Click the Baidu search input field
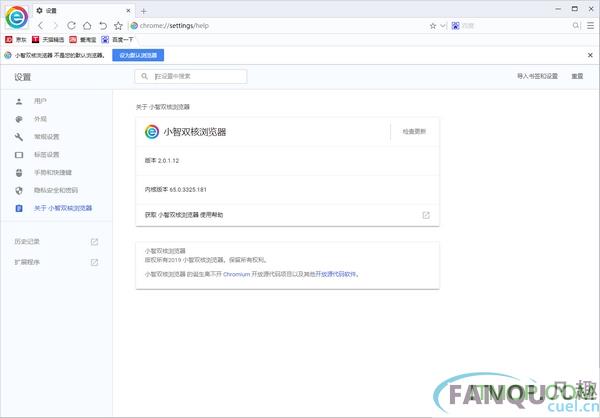Image resolution: width=600 pixels, height=418 pixels. (515, 26)
